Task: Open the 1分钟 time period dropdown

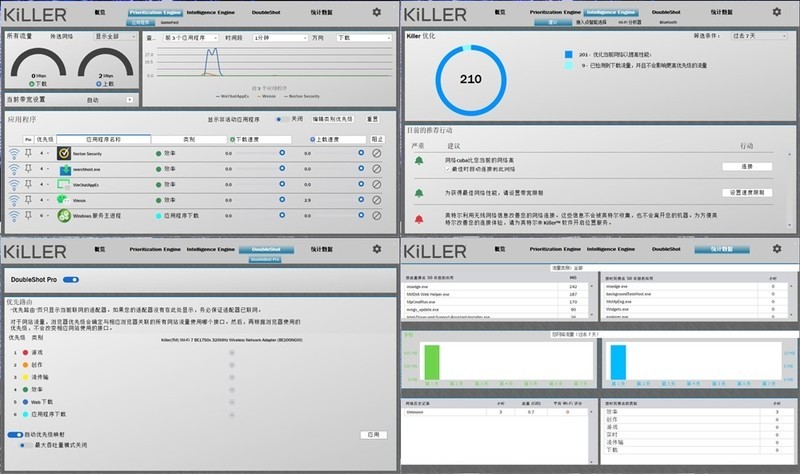Action: [280, 38]
